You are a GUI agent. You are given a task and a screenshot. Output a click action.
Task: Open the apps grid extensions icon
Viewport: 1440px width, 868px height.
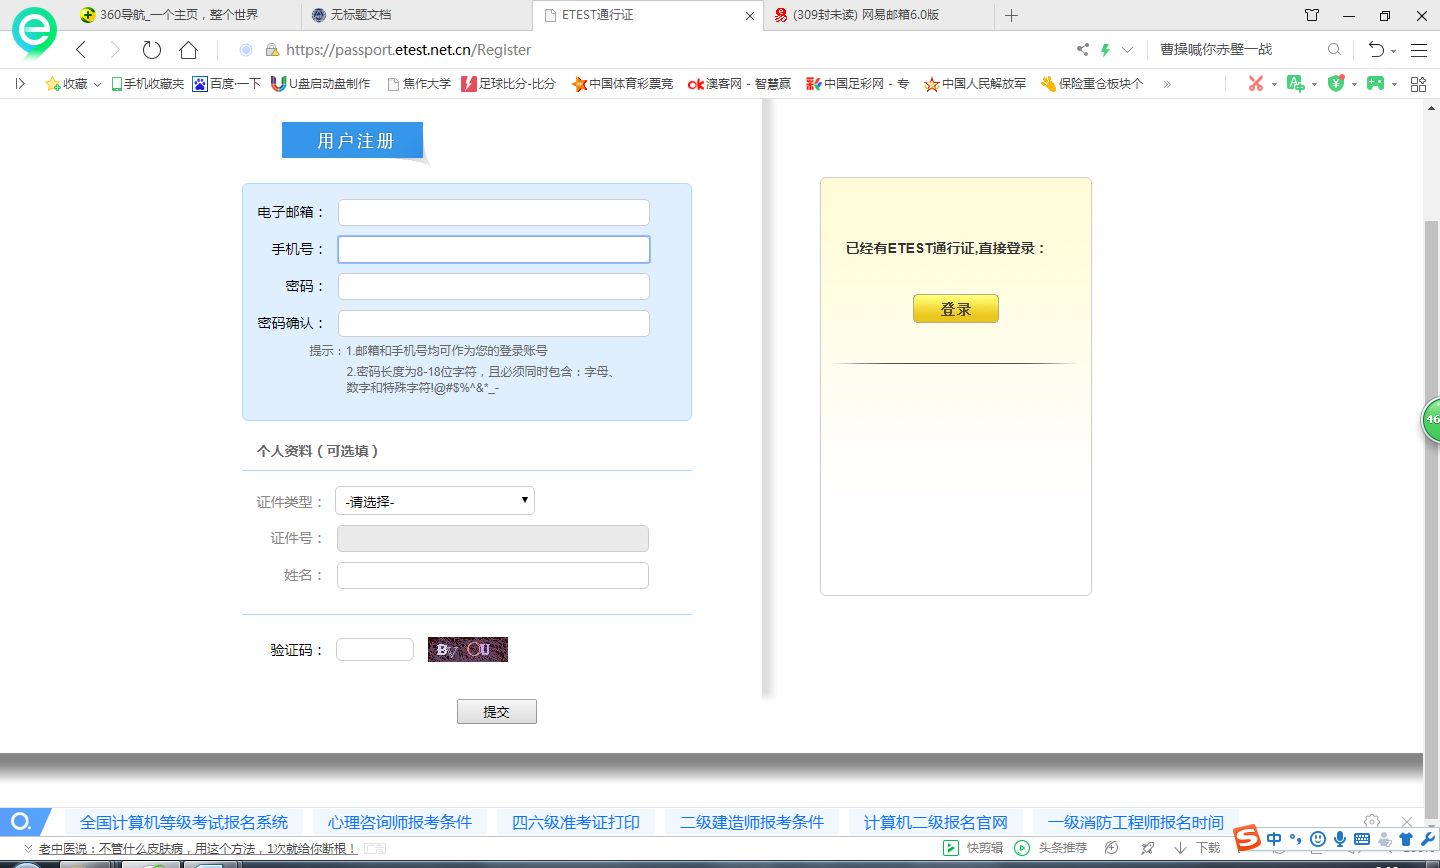(1418, 84)
